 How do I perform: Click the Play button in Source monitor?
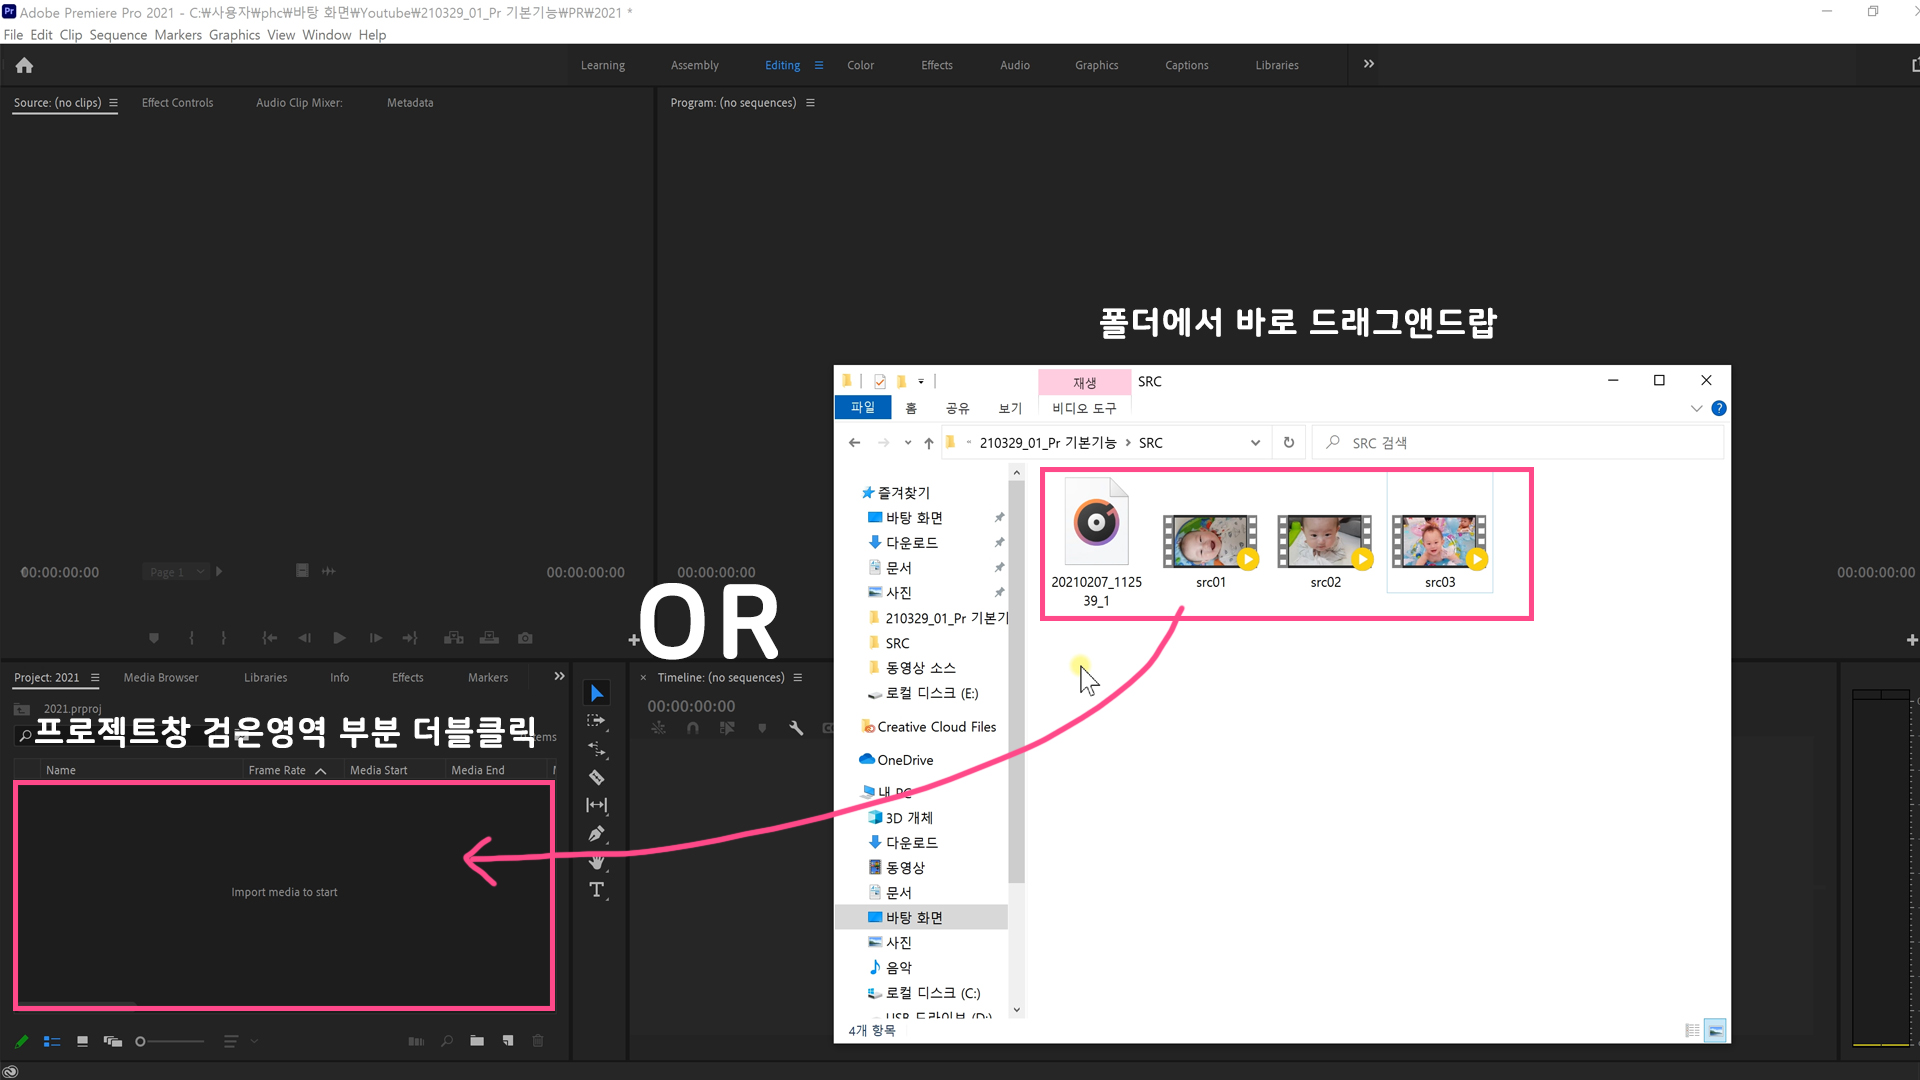pos(339,638)
